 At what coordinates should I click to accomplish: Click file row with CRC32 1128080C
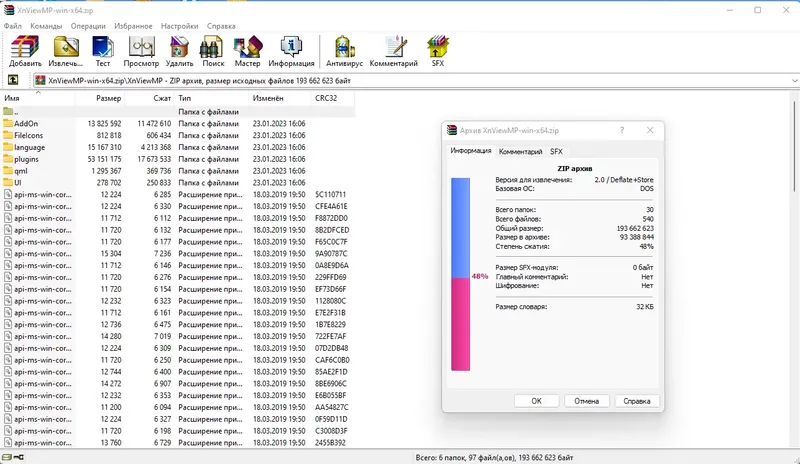(178, 301)
